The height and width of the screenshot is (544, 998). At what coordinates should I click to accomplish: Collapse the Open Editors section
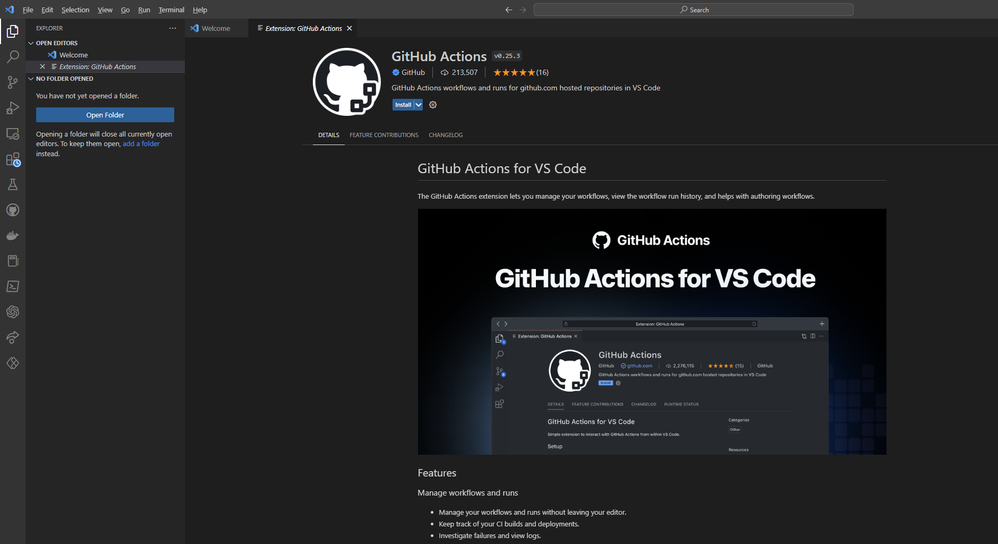click(31, 43)
